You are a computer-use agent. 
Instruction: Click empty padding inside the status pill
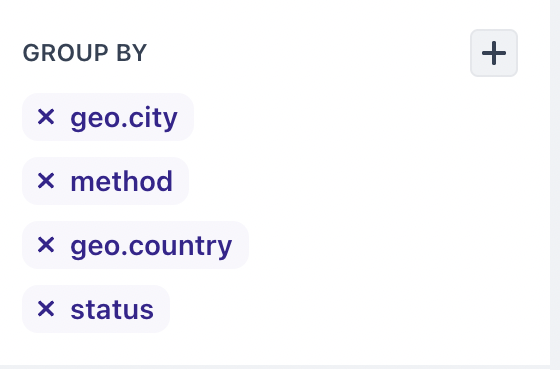(x=161, y=309)
